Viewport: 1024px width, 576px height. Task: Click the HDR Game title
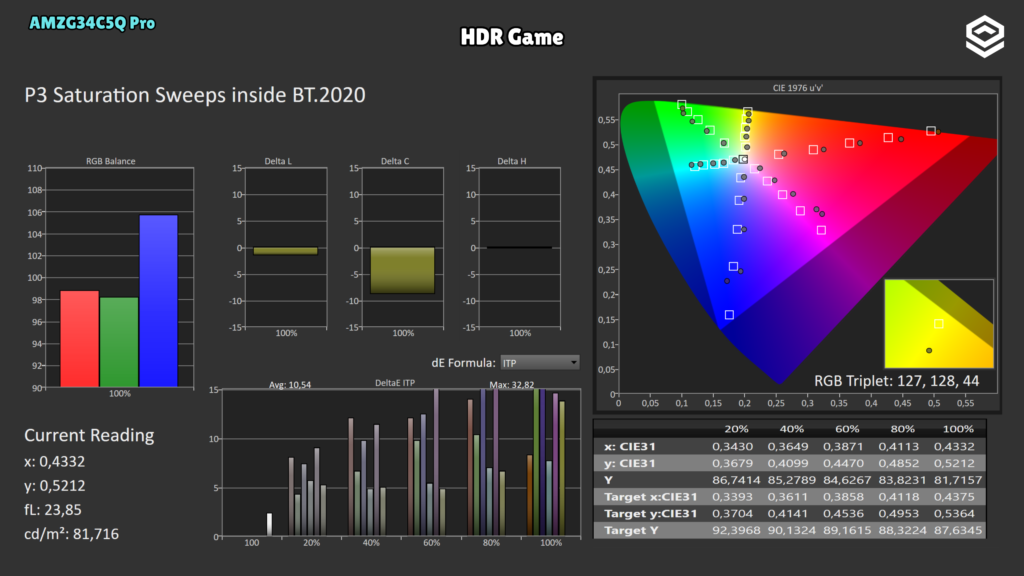pos(512,37)
